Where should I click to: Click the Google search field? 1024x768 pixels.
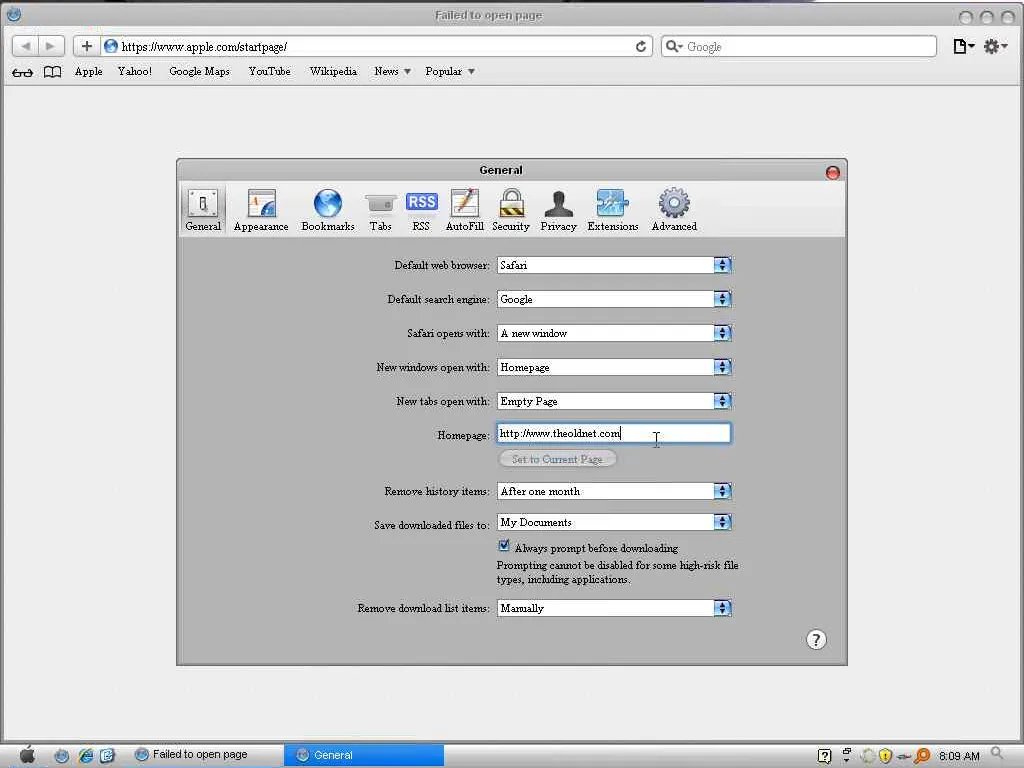click(x=799, y=46)
